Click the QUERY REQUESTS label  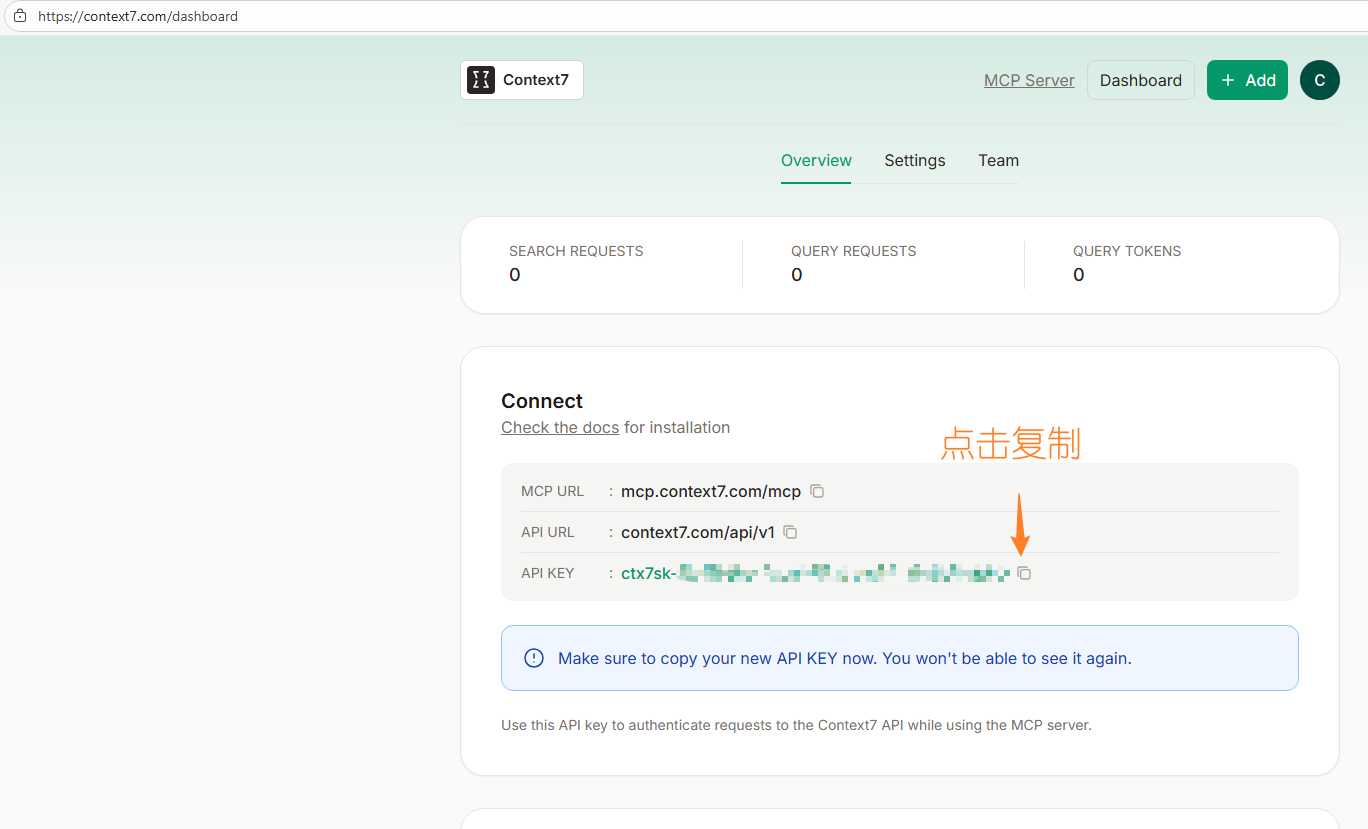pyautogui.click(x=853, y=251)
